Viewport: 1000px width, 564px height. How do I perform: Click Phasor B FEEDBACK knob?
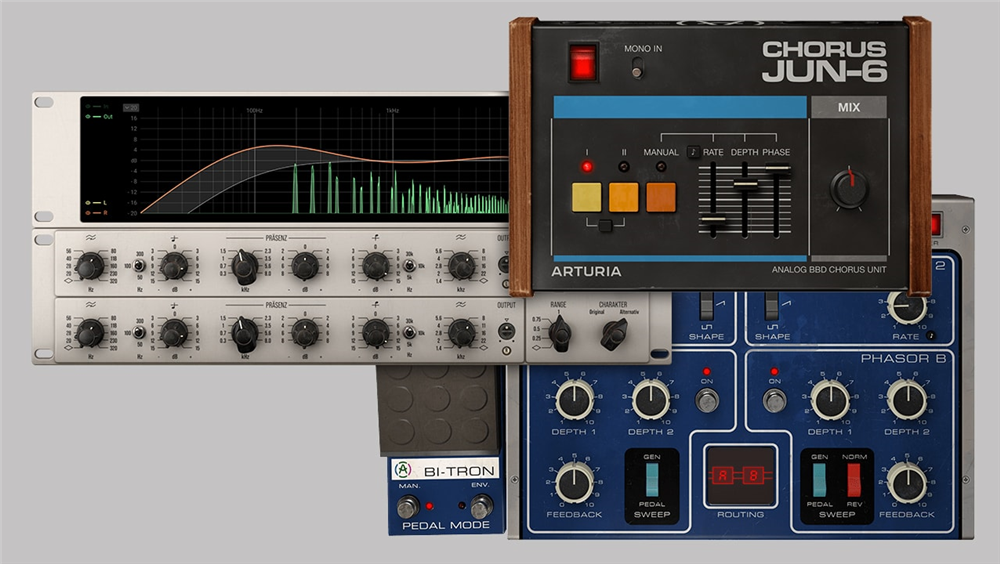point(906,482)
